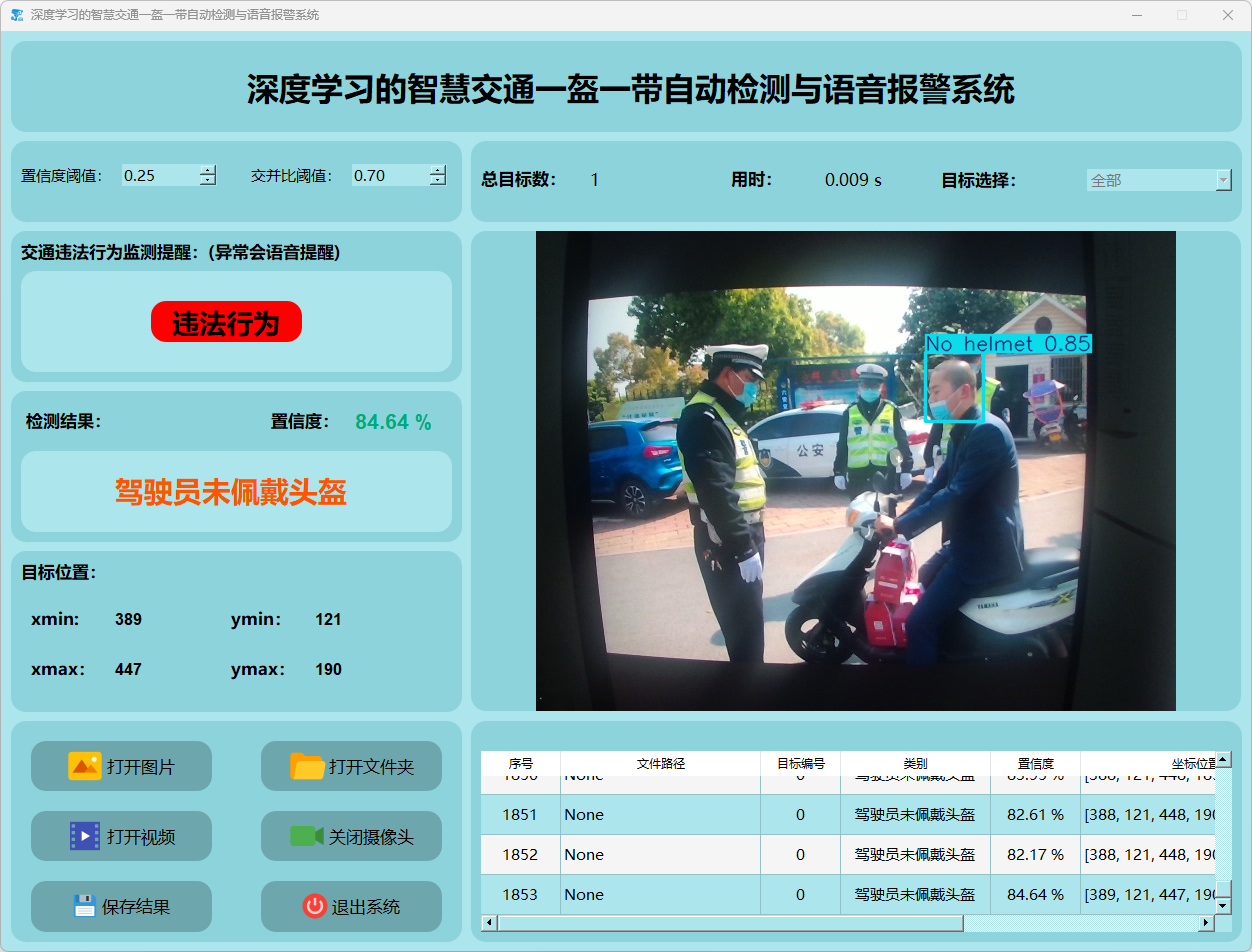Click the green camera icon
1252x952 pixels.
pos(306,836)
